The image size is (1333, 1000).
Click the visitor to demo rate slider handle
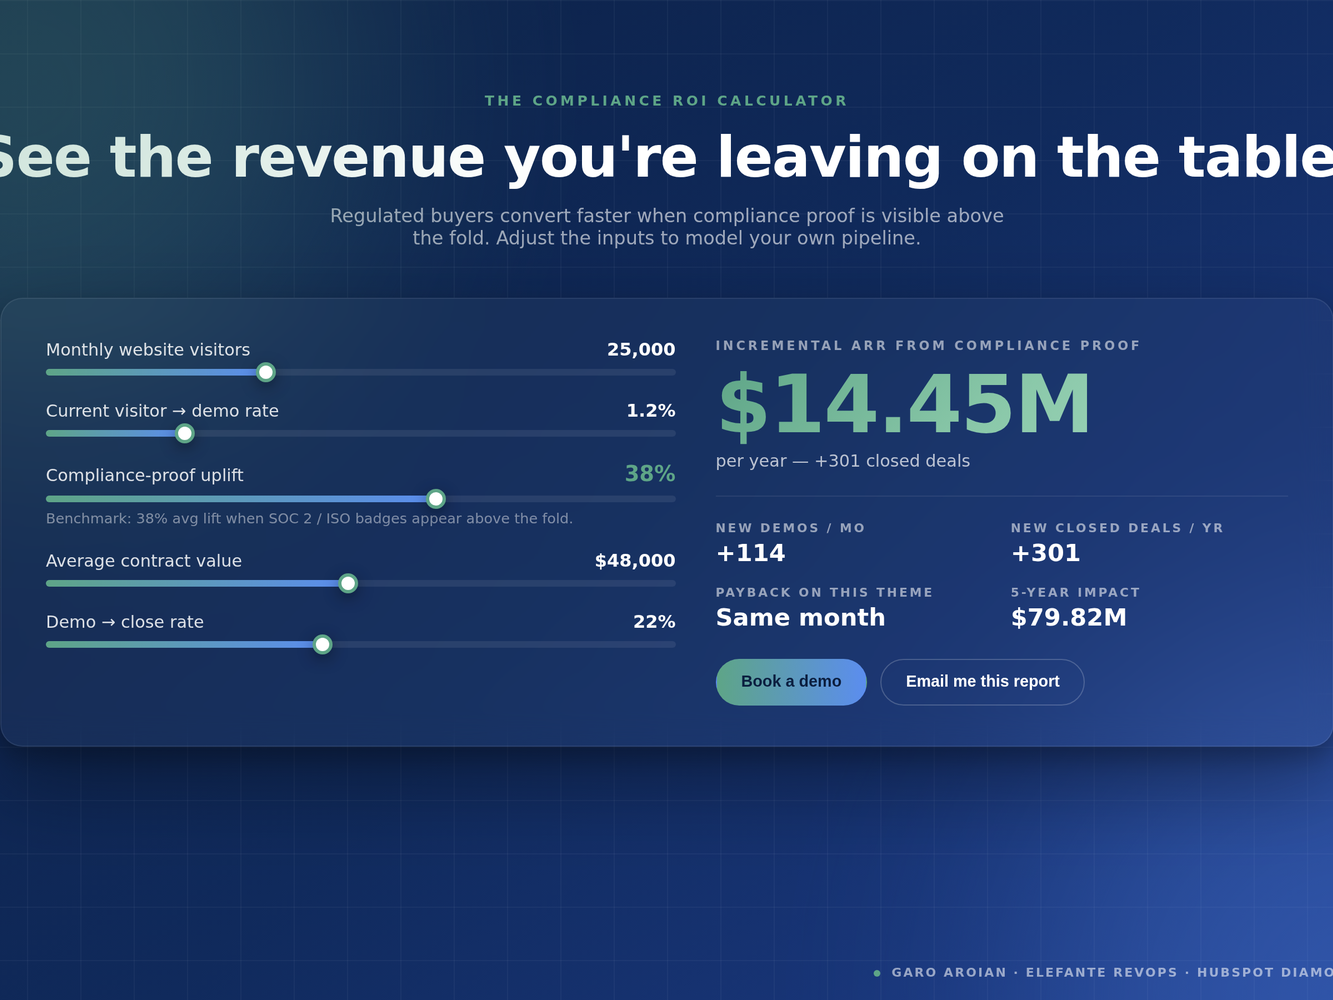tap(185, 433)
